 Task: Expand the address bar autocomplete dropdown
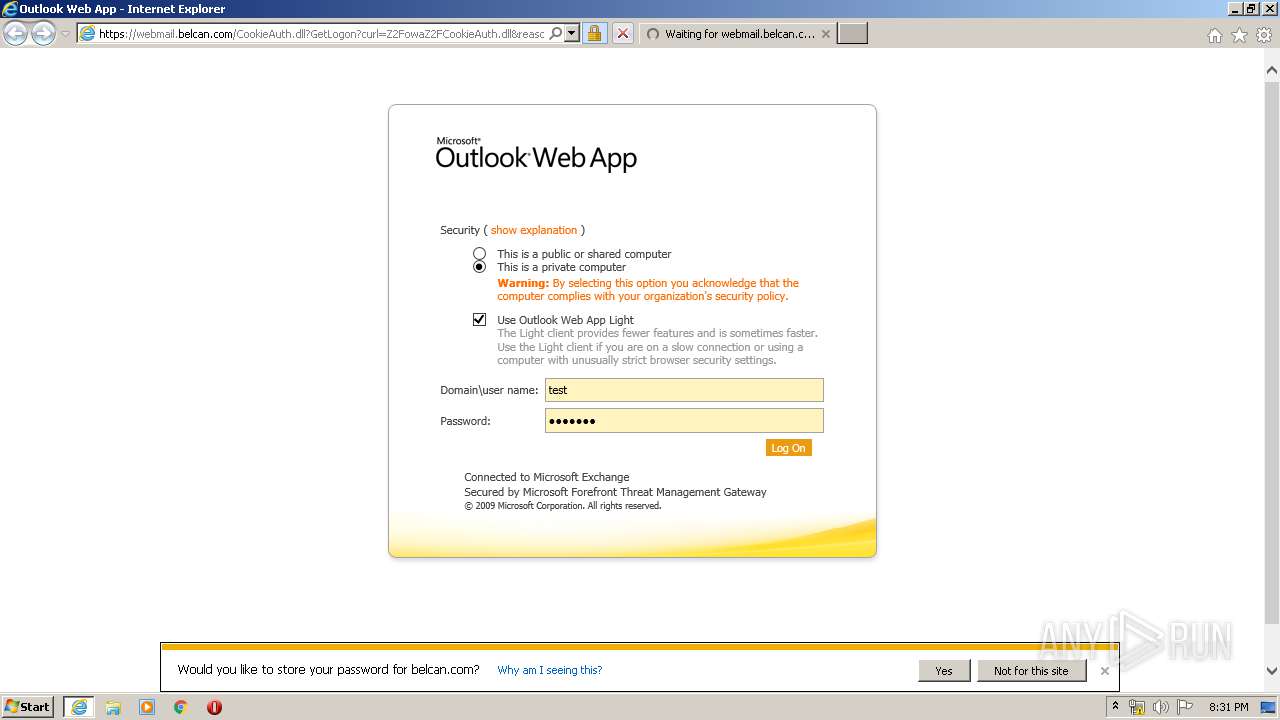click(572, 33)
